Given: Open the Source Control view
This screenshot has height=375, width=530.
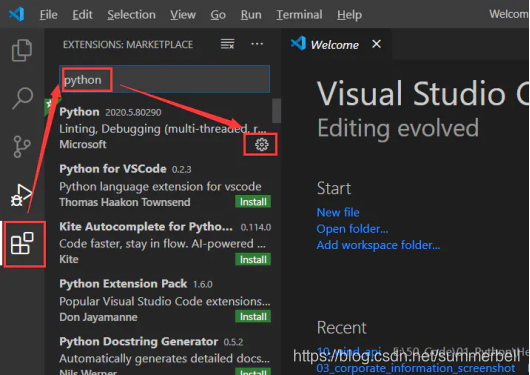Looking at the screenshot, I should (x=22, y=147).
